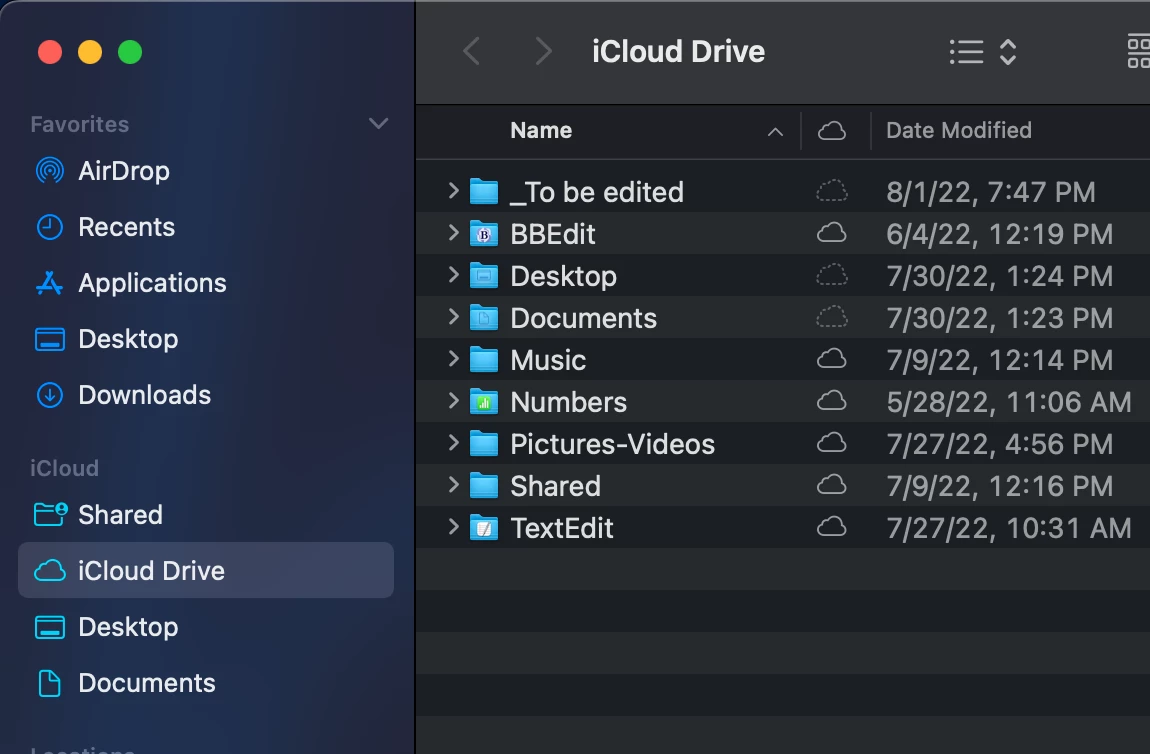Screen dimensions: 1150x754
Task: Click the date 6/4/22, 12:19 PM
Action: pos(1000,234)
